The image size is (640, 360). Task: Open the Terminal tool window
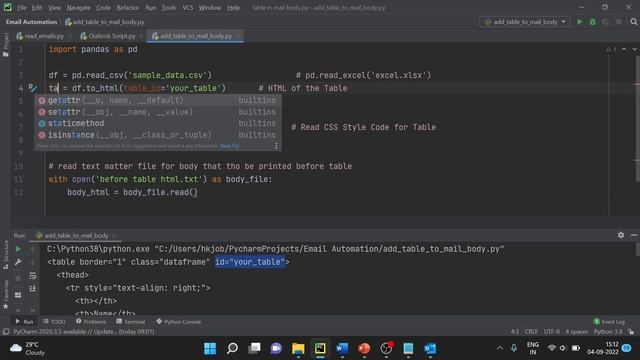coord(130,322)
